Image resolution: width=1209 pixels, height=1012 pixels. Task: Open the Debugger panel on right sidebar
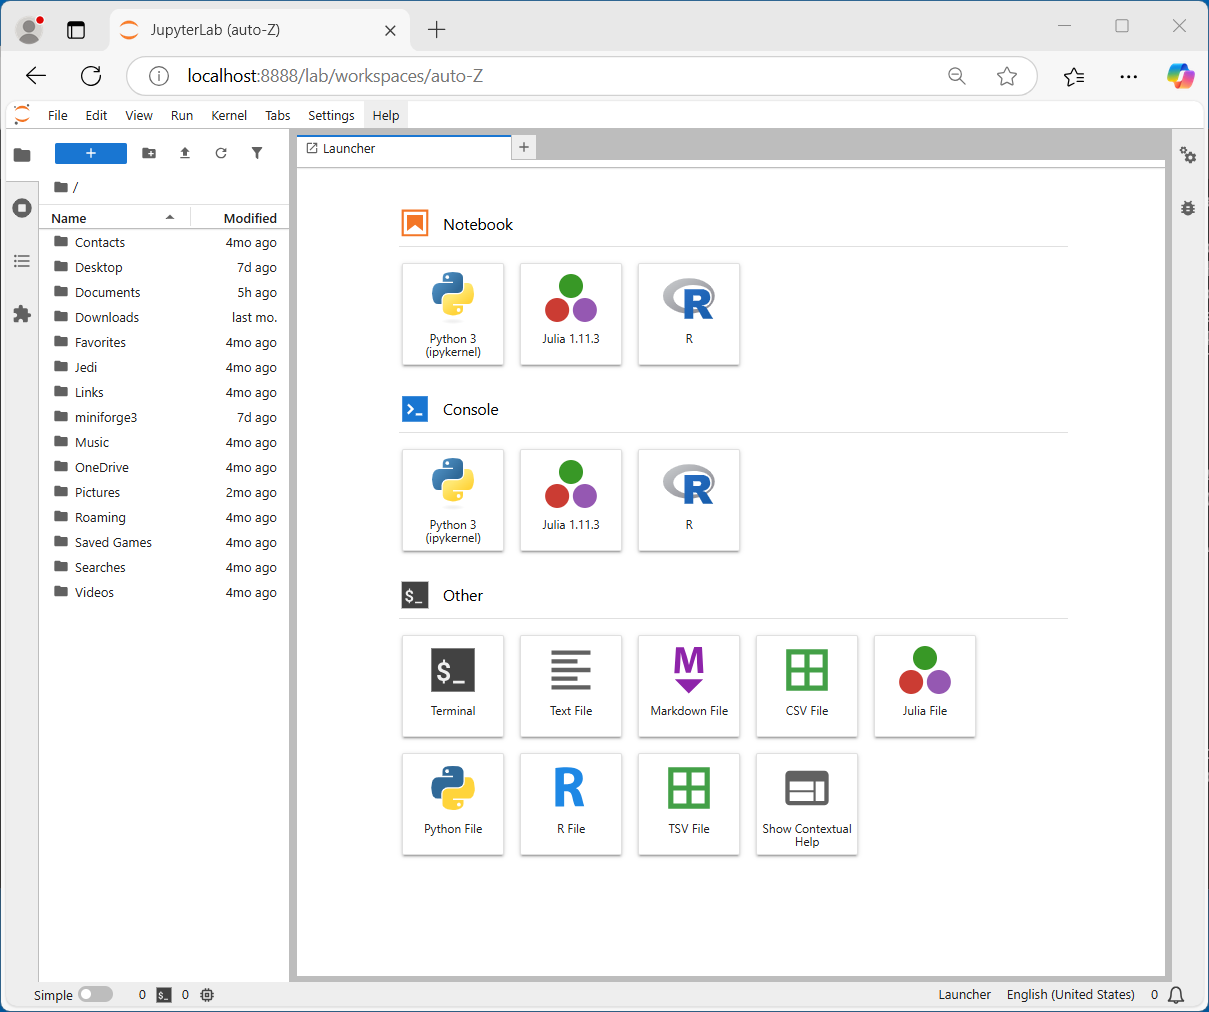[1188, 208]
